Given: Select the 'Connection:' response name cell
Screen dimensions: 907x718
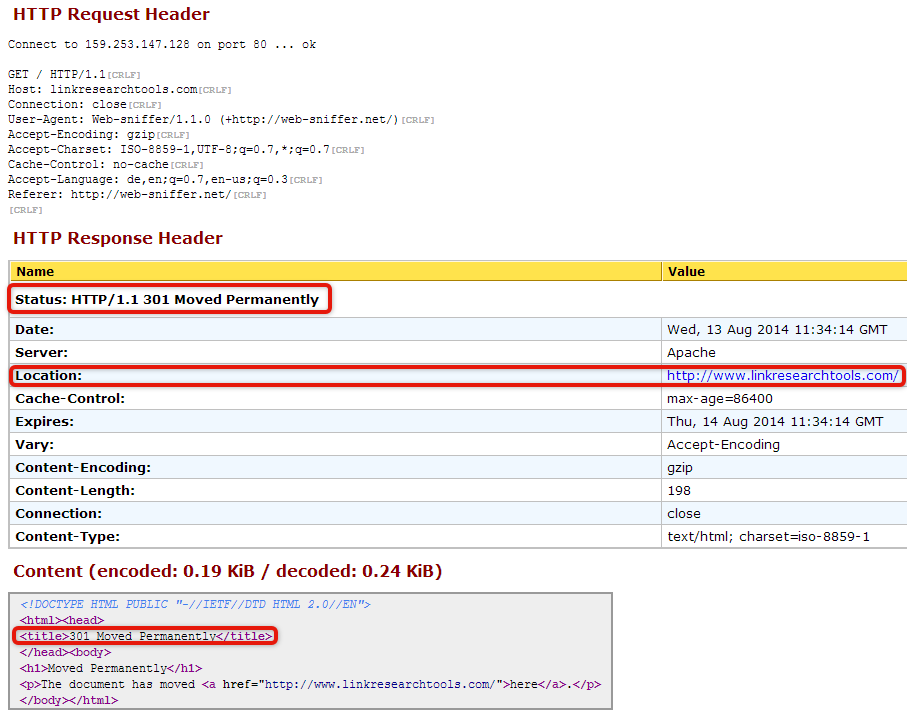Looking at the screenshot, I should (335, 513).
